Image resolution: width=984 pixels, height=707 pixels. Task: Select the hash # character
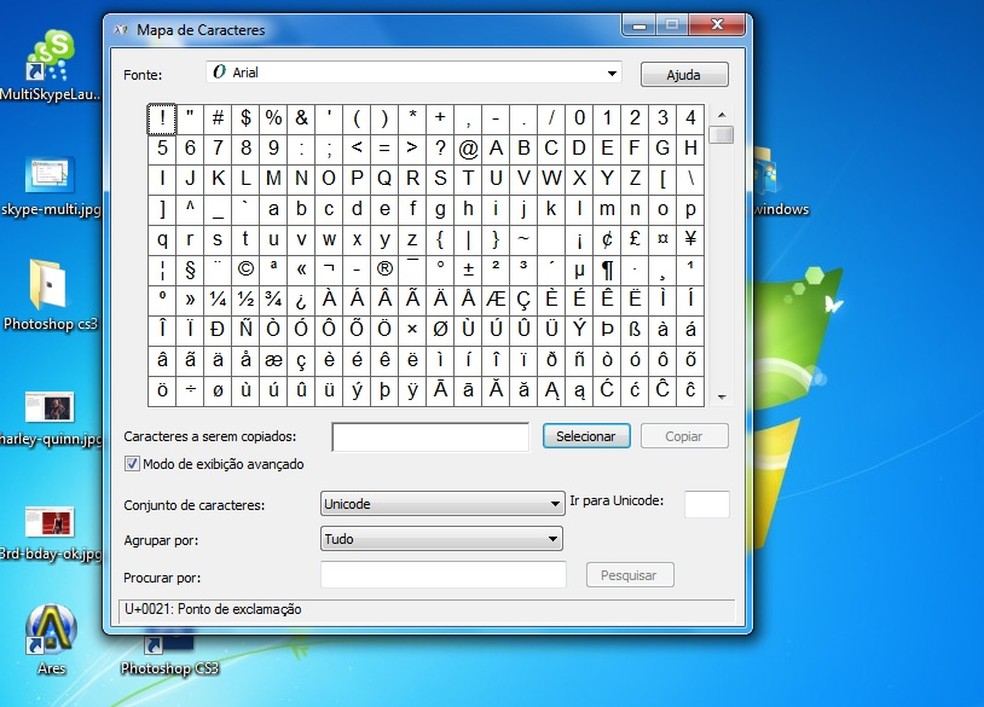click(x=218, y=119)
